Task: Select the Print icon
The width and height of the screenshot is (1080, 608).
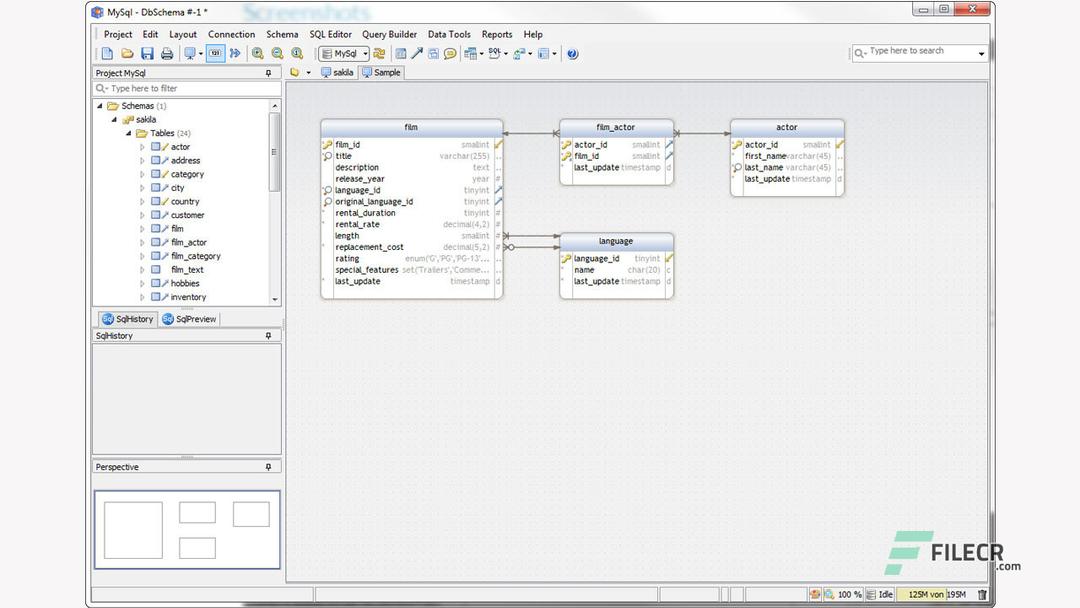Action: coord(166,54)
